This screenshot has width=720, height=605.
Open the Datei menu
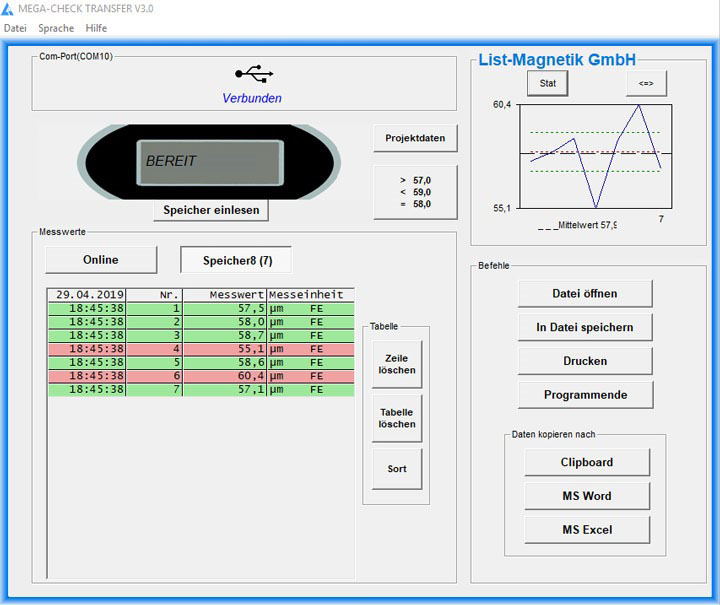click(15, 28)
